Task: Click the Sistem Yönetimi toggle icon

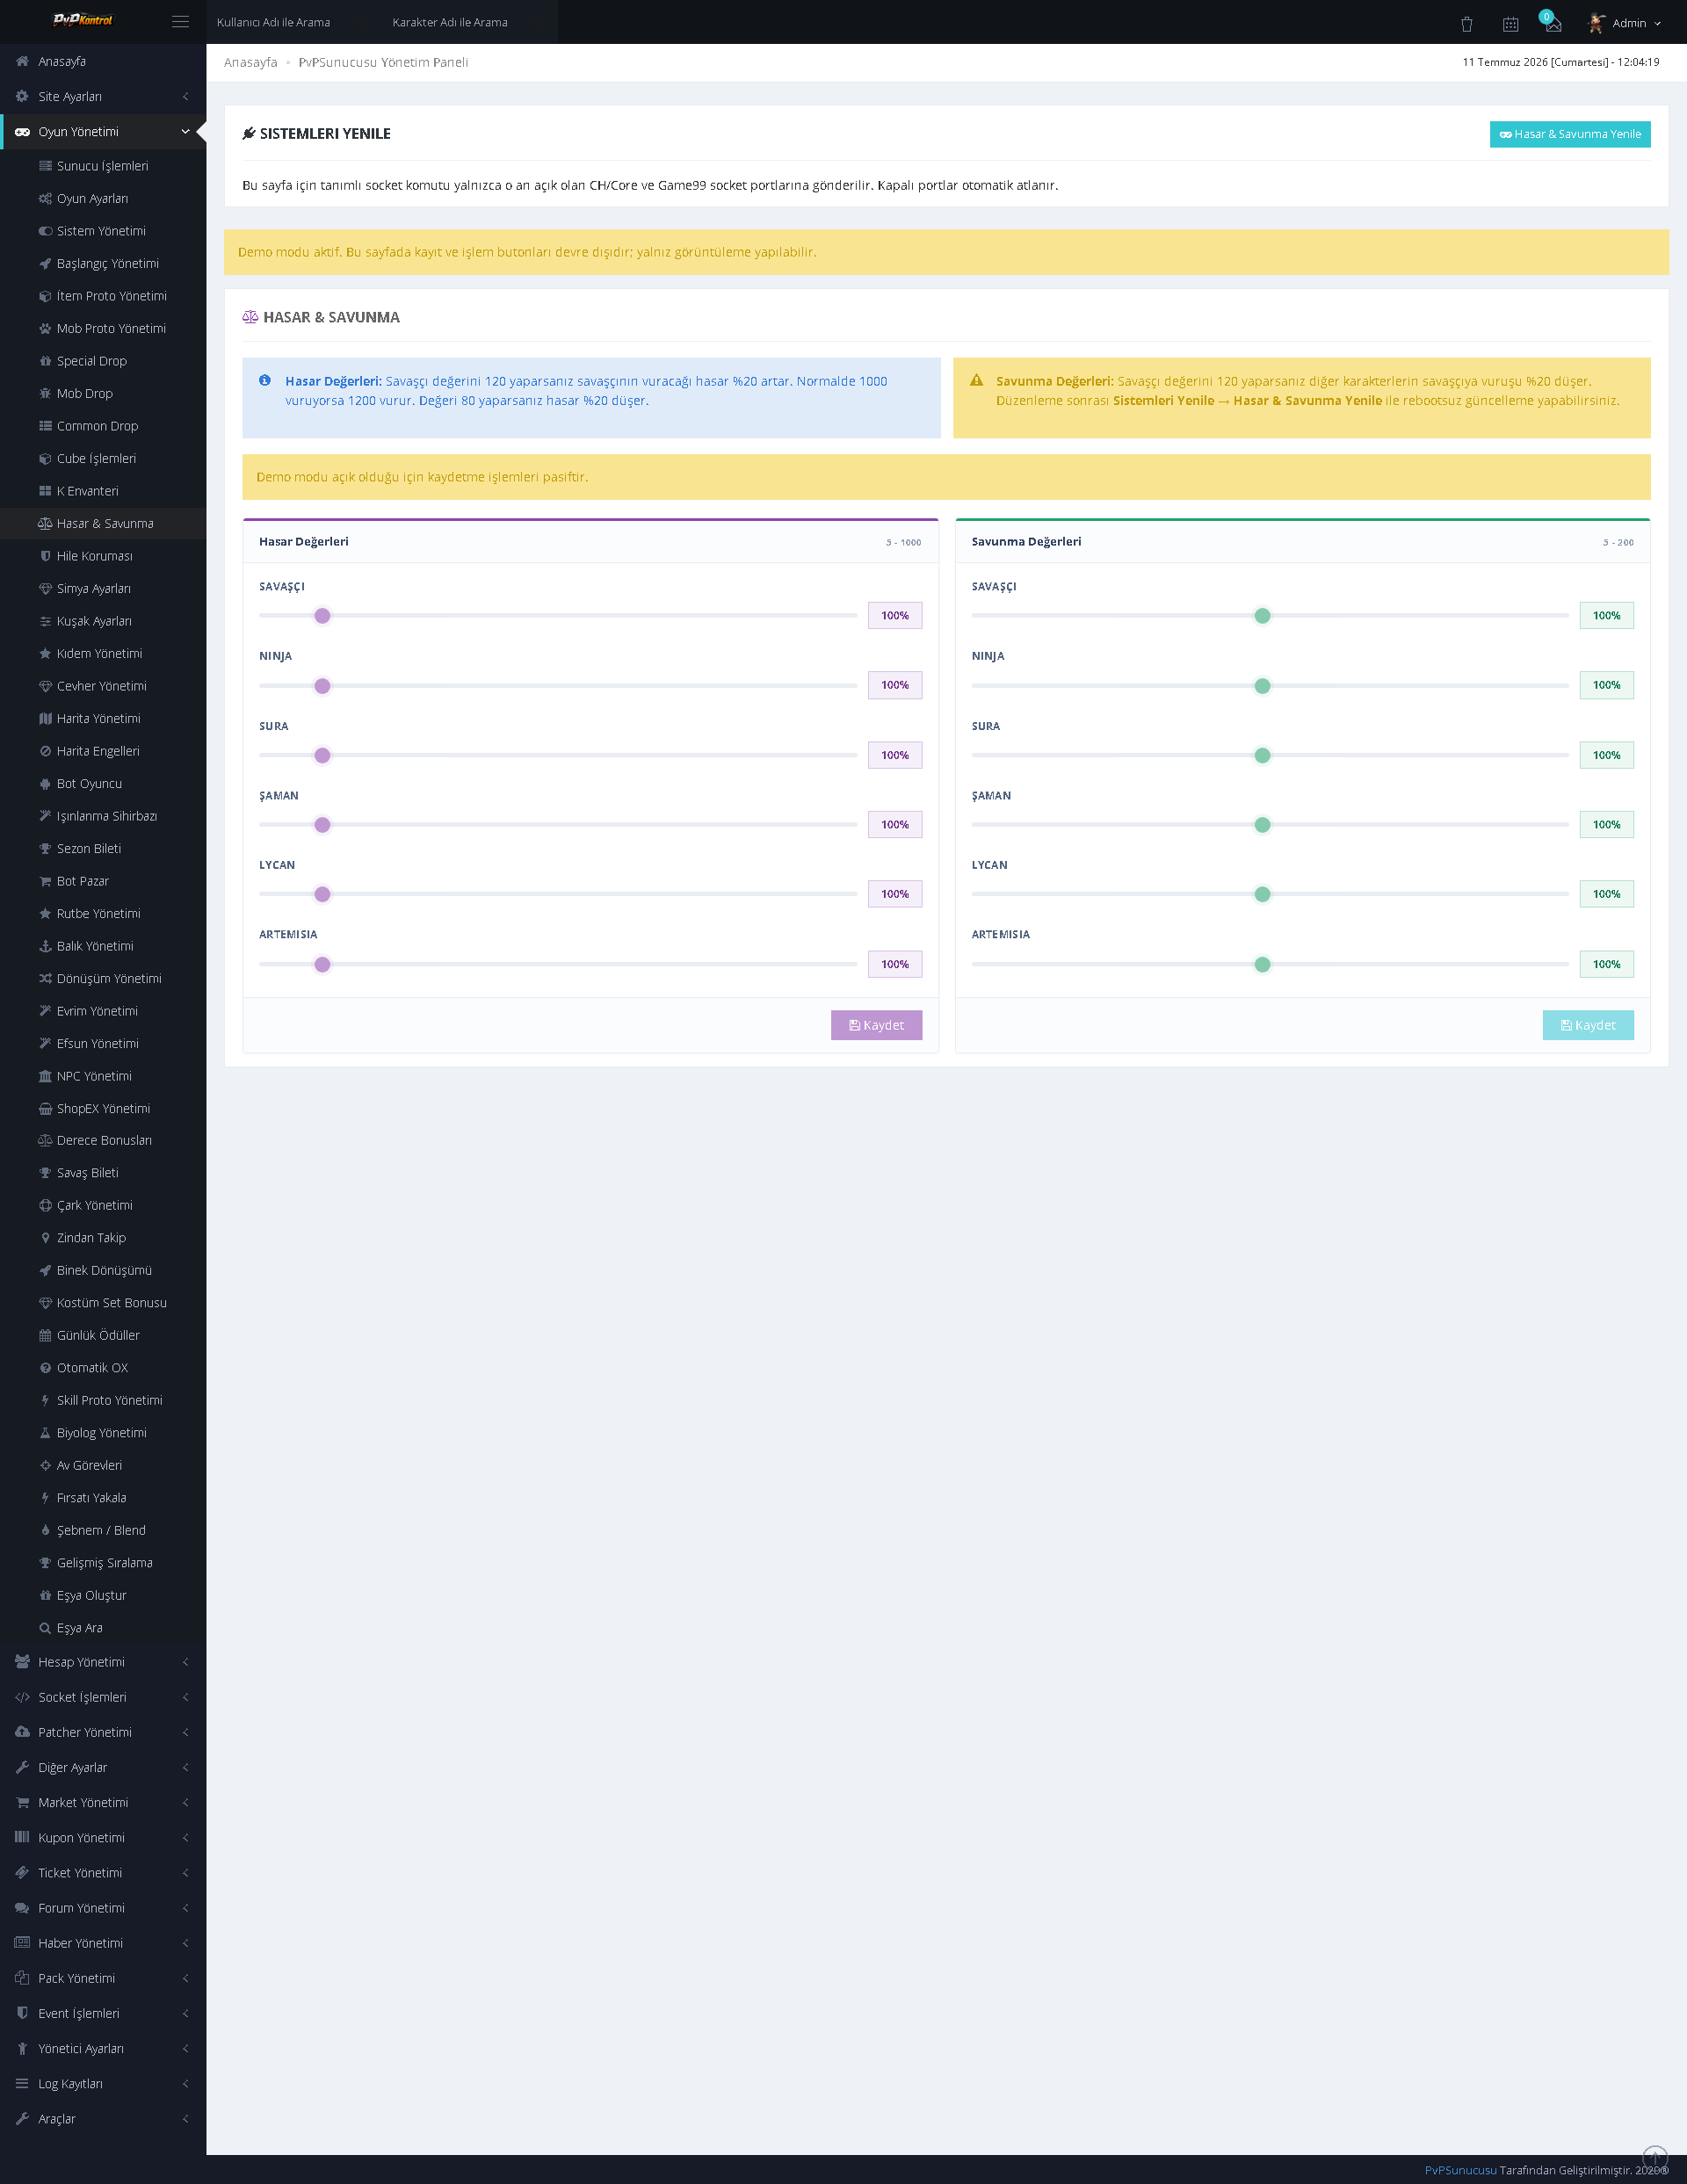Action: coord(45,231)
